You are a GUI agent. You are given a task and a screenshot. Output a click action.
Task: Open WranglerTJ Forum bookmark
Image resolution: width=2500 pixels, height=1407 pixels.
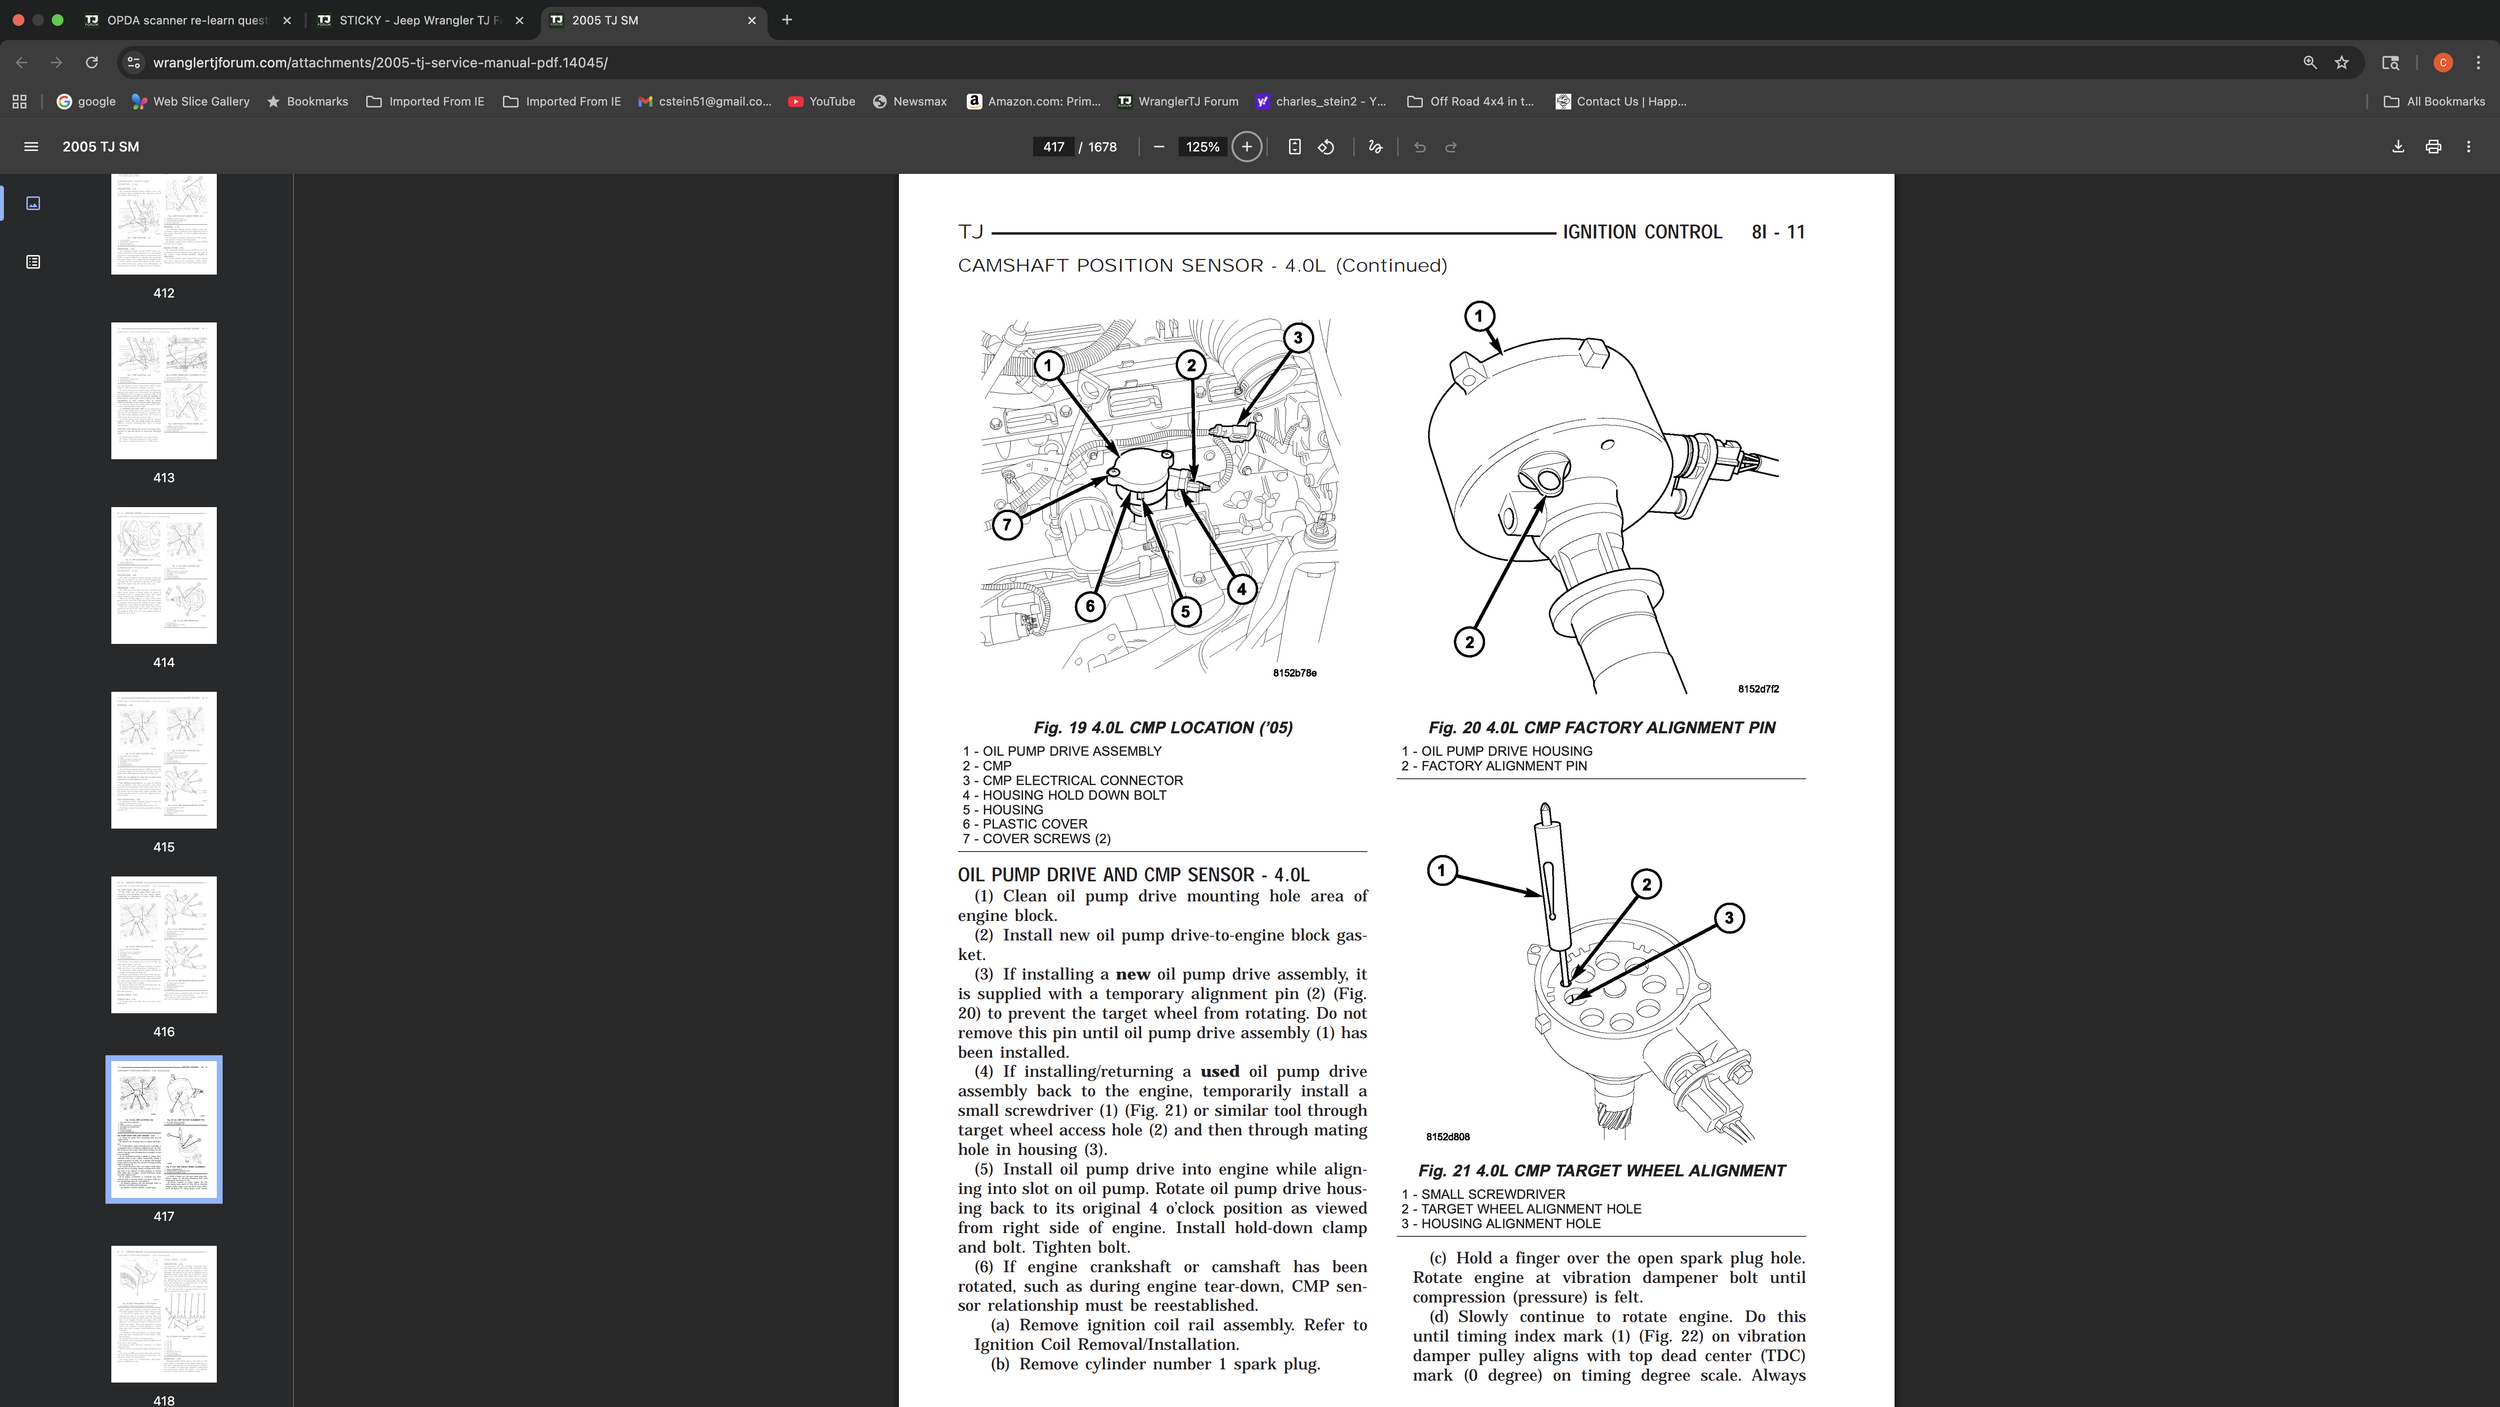point(1177,101)
